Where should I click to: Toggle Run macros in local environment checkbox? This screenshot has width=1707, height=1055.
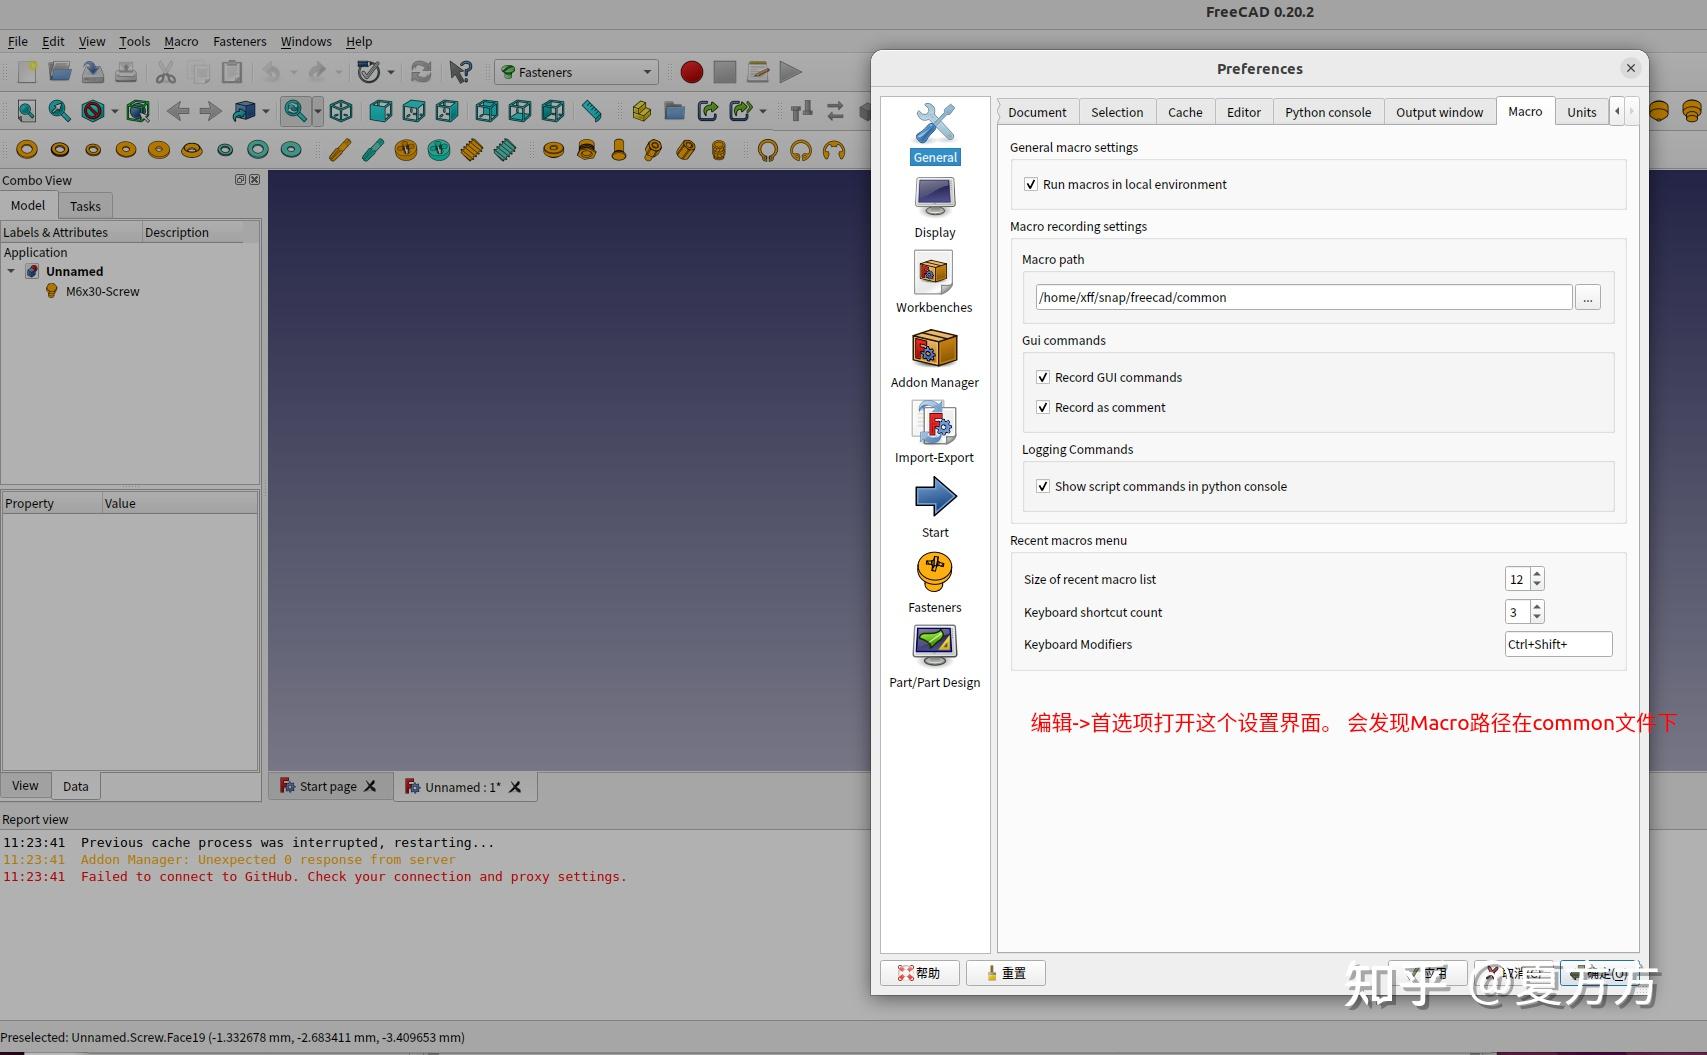pos(1031,185)
